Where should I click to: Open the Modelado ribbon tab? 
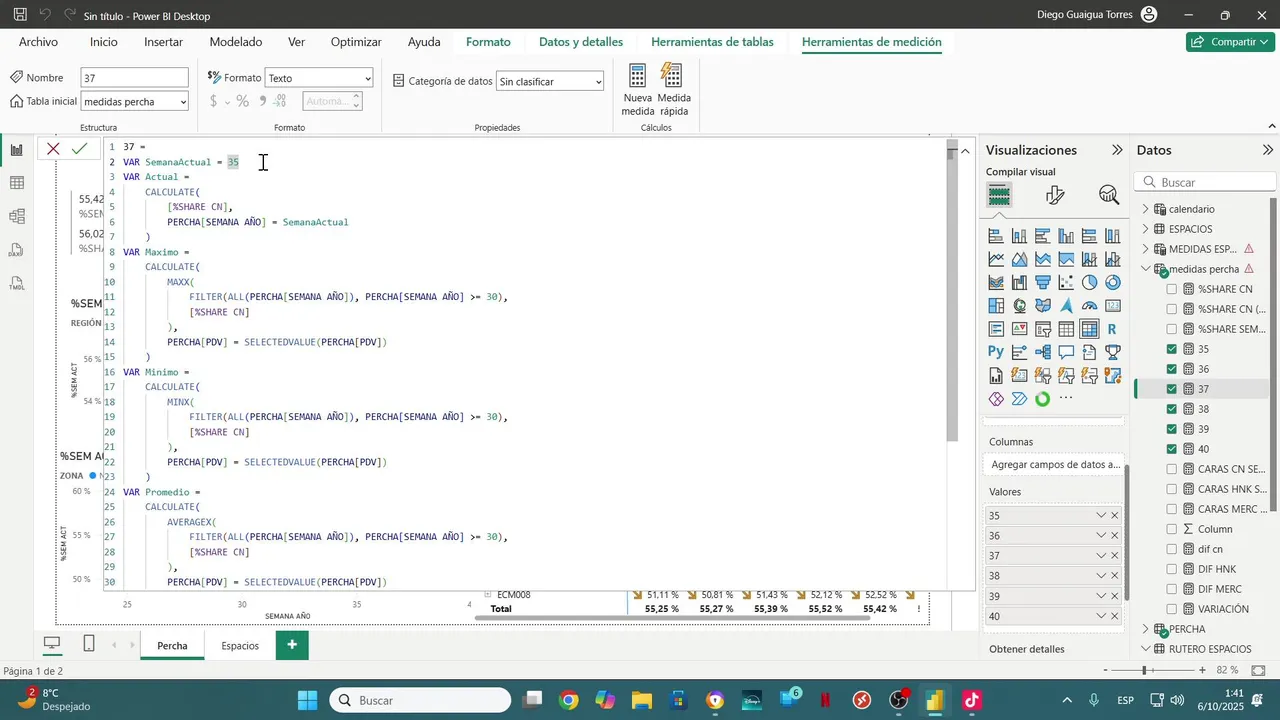[235, 42]
